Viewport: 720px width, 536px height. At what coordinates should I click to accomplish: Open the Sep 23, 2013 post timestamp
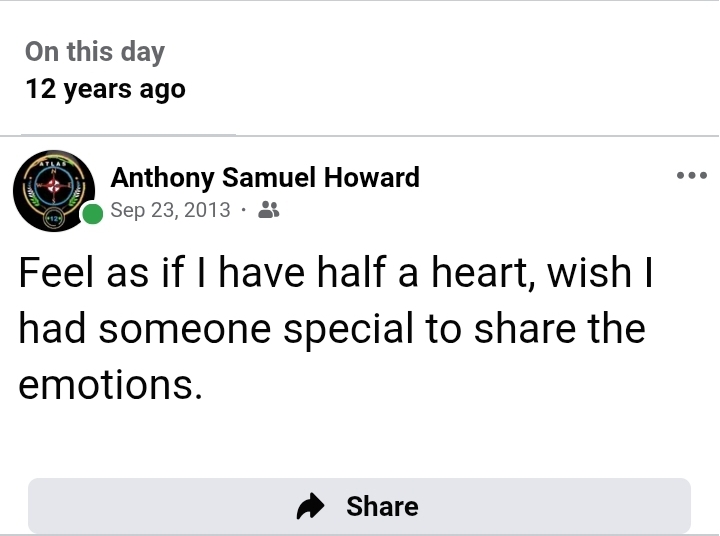coord(170,210)
